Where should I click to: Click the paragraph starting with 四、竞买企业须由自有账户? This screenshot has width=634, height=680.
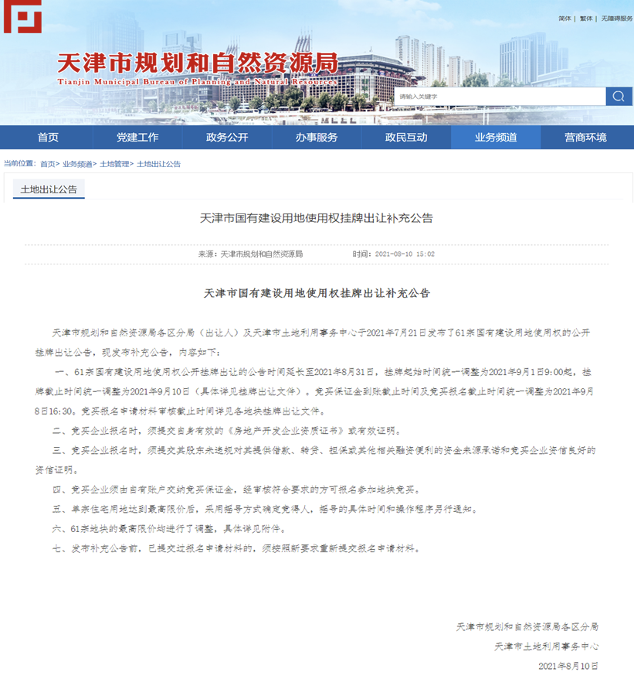(237, 490)
